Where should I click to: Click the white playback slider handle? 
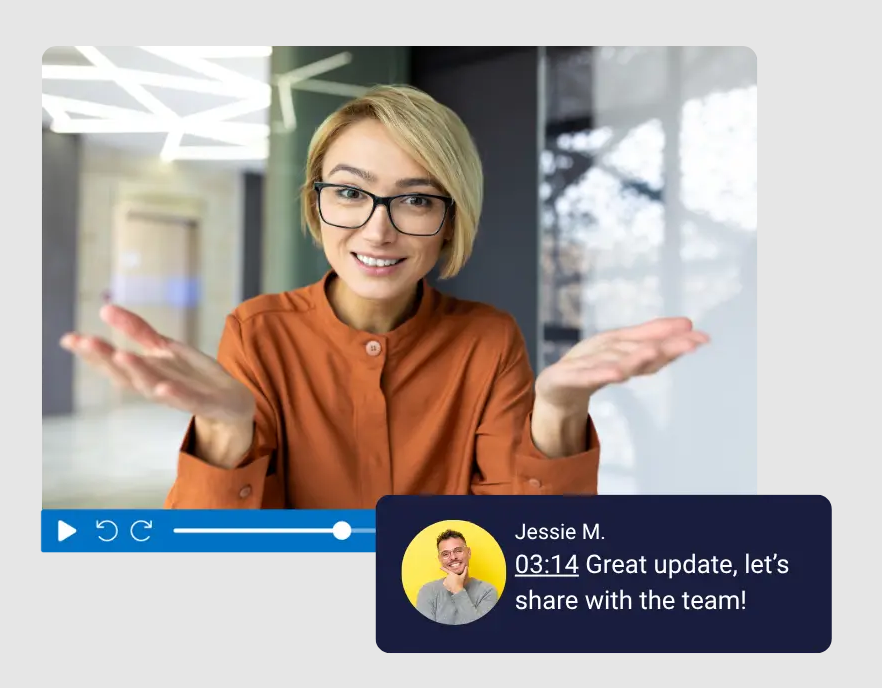[342, 531]
